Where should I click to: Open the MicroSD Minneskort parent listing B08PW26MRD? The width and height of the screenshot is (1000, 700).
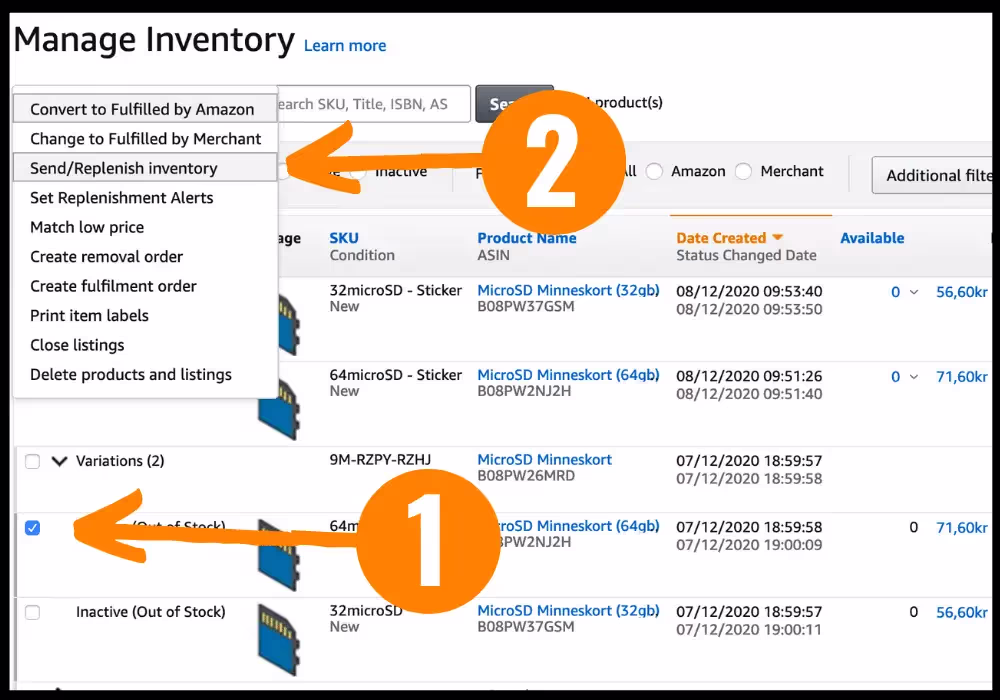coord(544,460)
